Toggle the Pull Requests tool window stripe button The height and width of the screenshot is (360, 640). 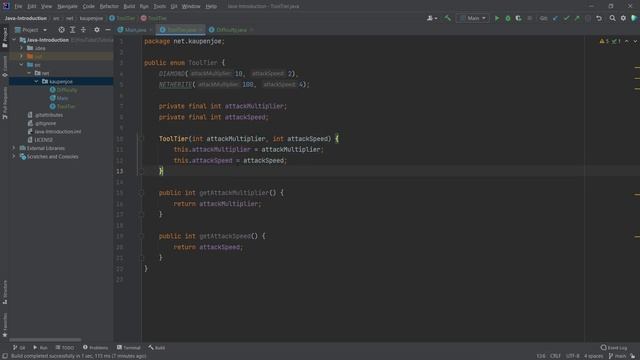[x=4, y=102]
